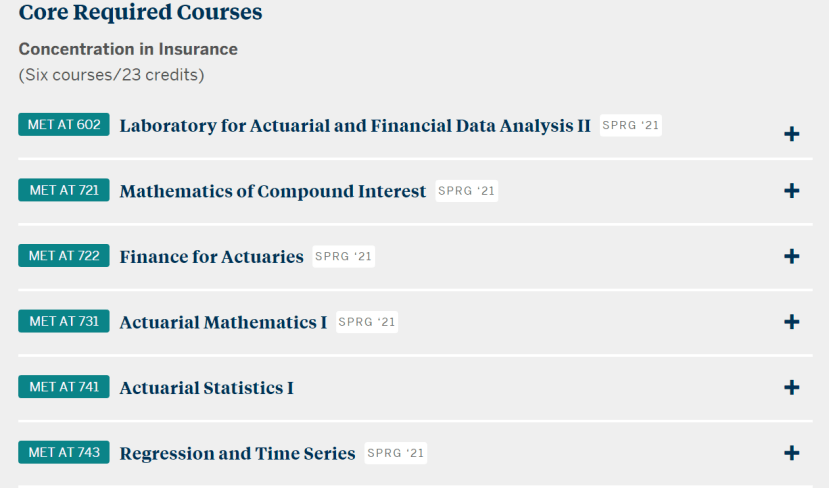Click the SPRG '21 tag beside Regression and Time Series
The height and width of the screenshot is (489, 830).
click(x=396, y=453)
